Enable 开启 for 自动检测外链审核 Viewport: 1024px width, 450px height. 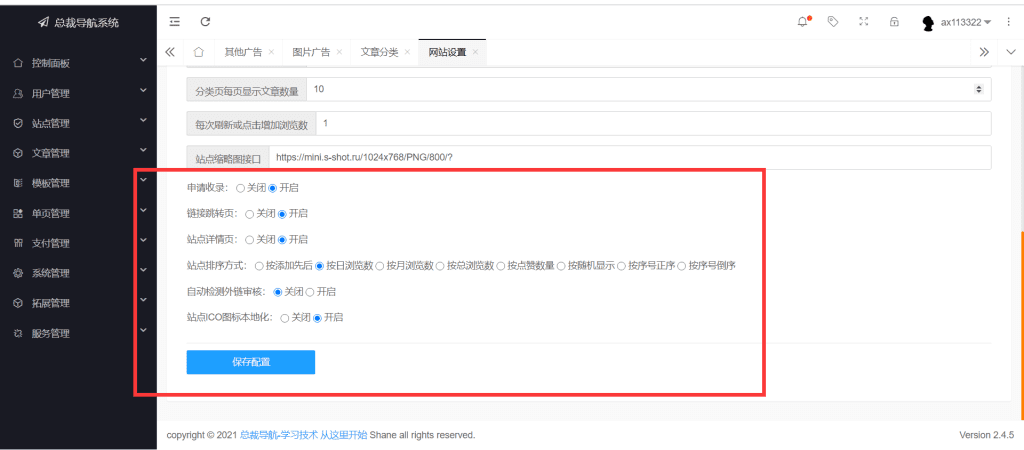coord(310,292)
